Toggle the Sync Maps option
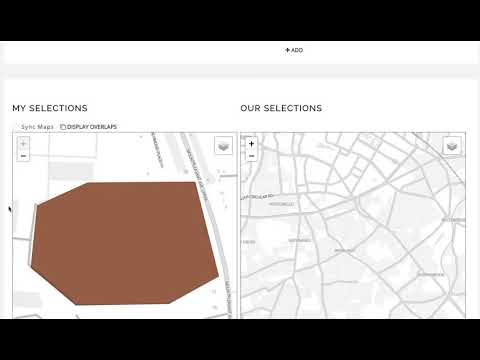 coord(37,127)
